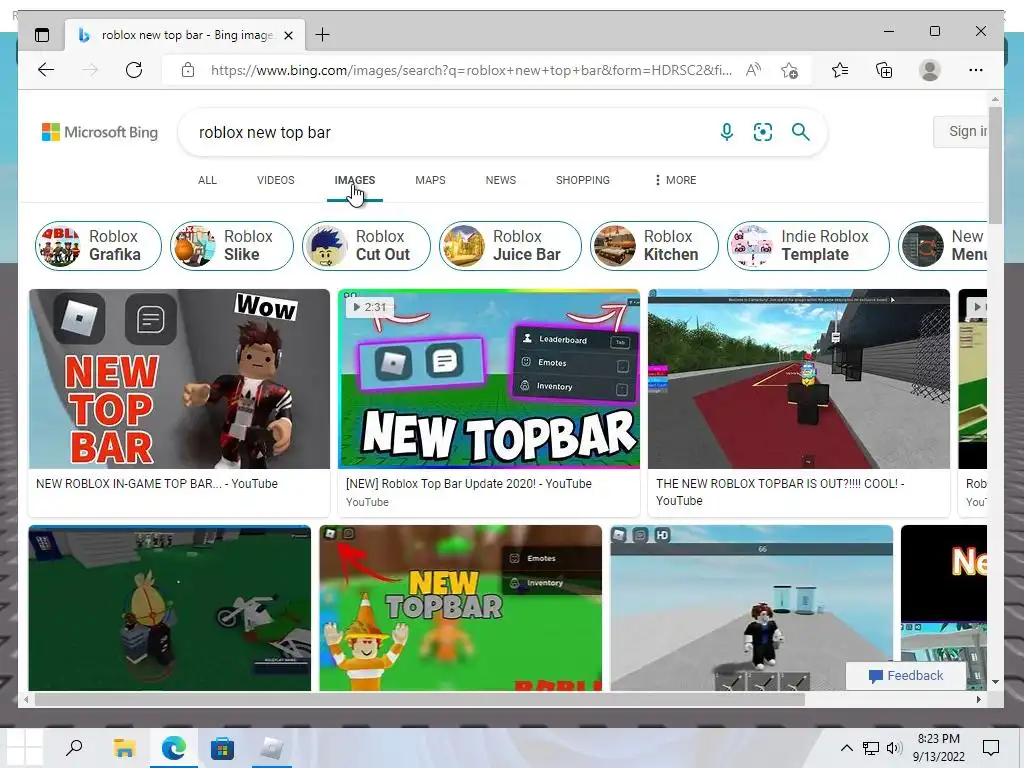This screenshot has width=1024, height=768.
Task: Open the volume tray icon
Action: (894, 748)
